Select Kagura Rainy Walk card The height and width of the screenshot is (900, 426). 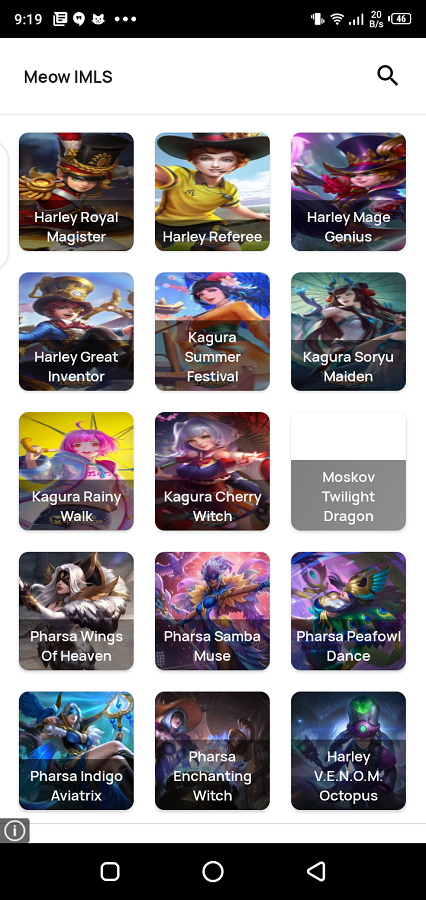pyautogui.click(x=76, y=471)
